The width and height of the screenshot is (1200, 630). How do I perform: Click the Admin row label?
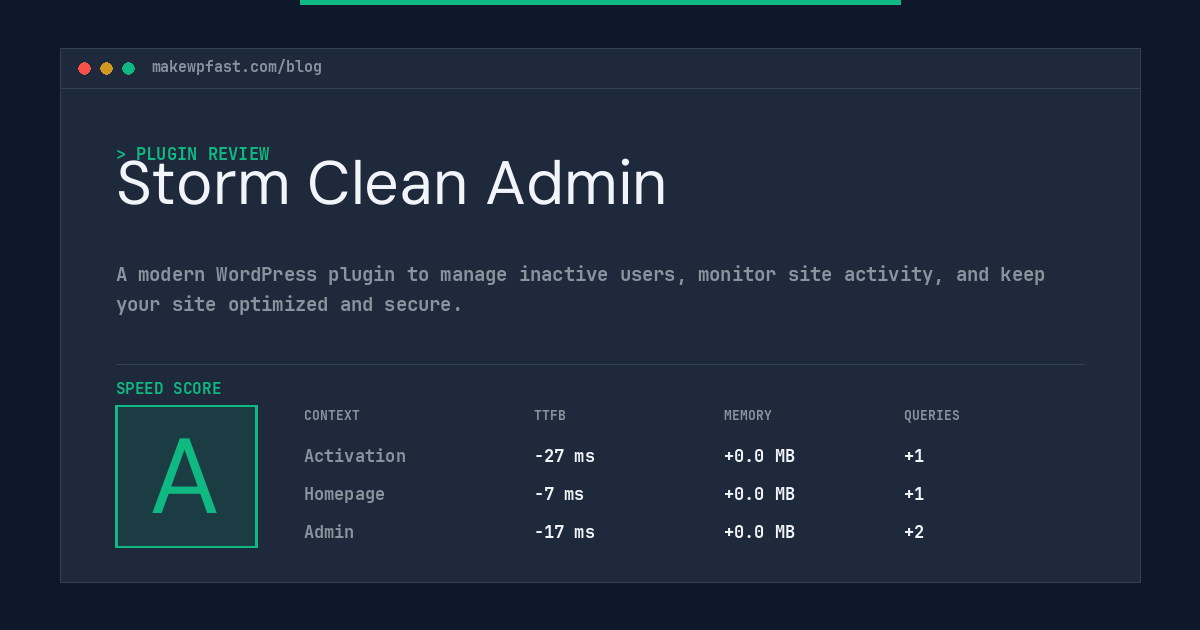coord(329,532)
